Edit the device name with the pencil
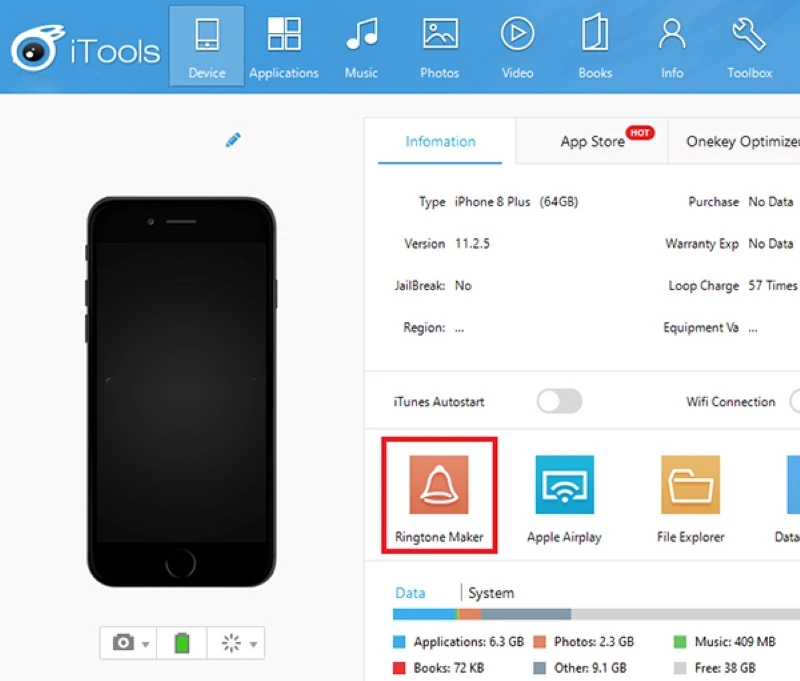Screen dimensions: 800x681 tap(233, 140)
